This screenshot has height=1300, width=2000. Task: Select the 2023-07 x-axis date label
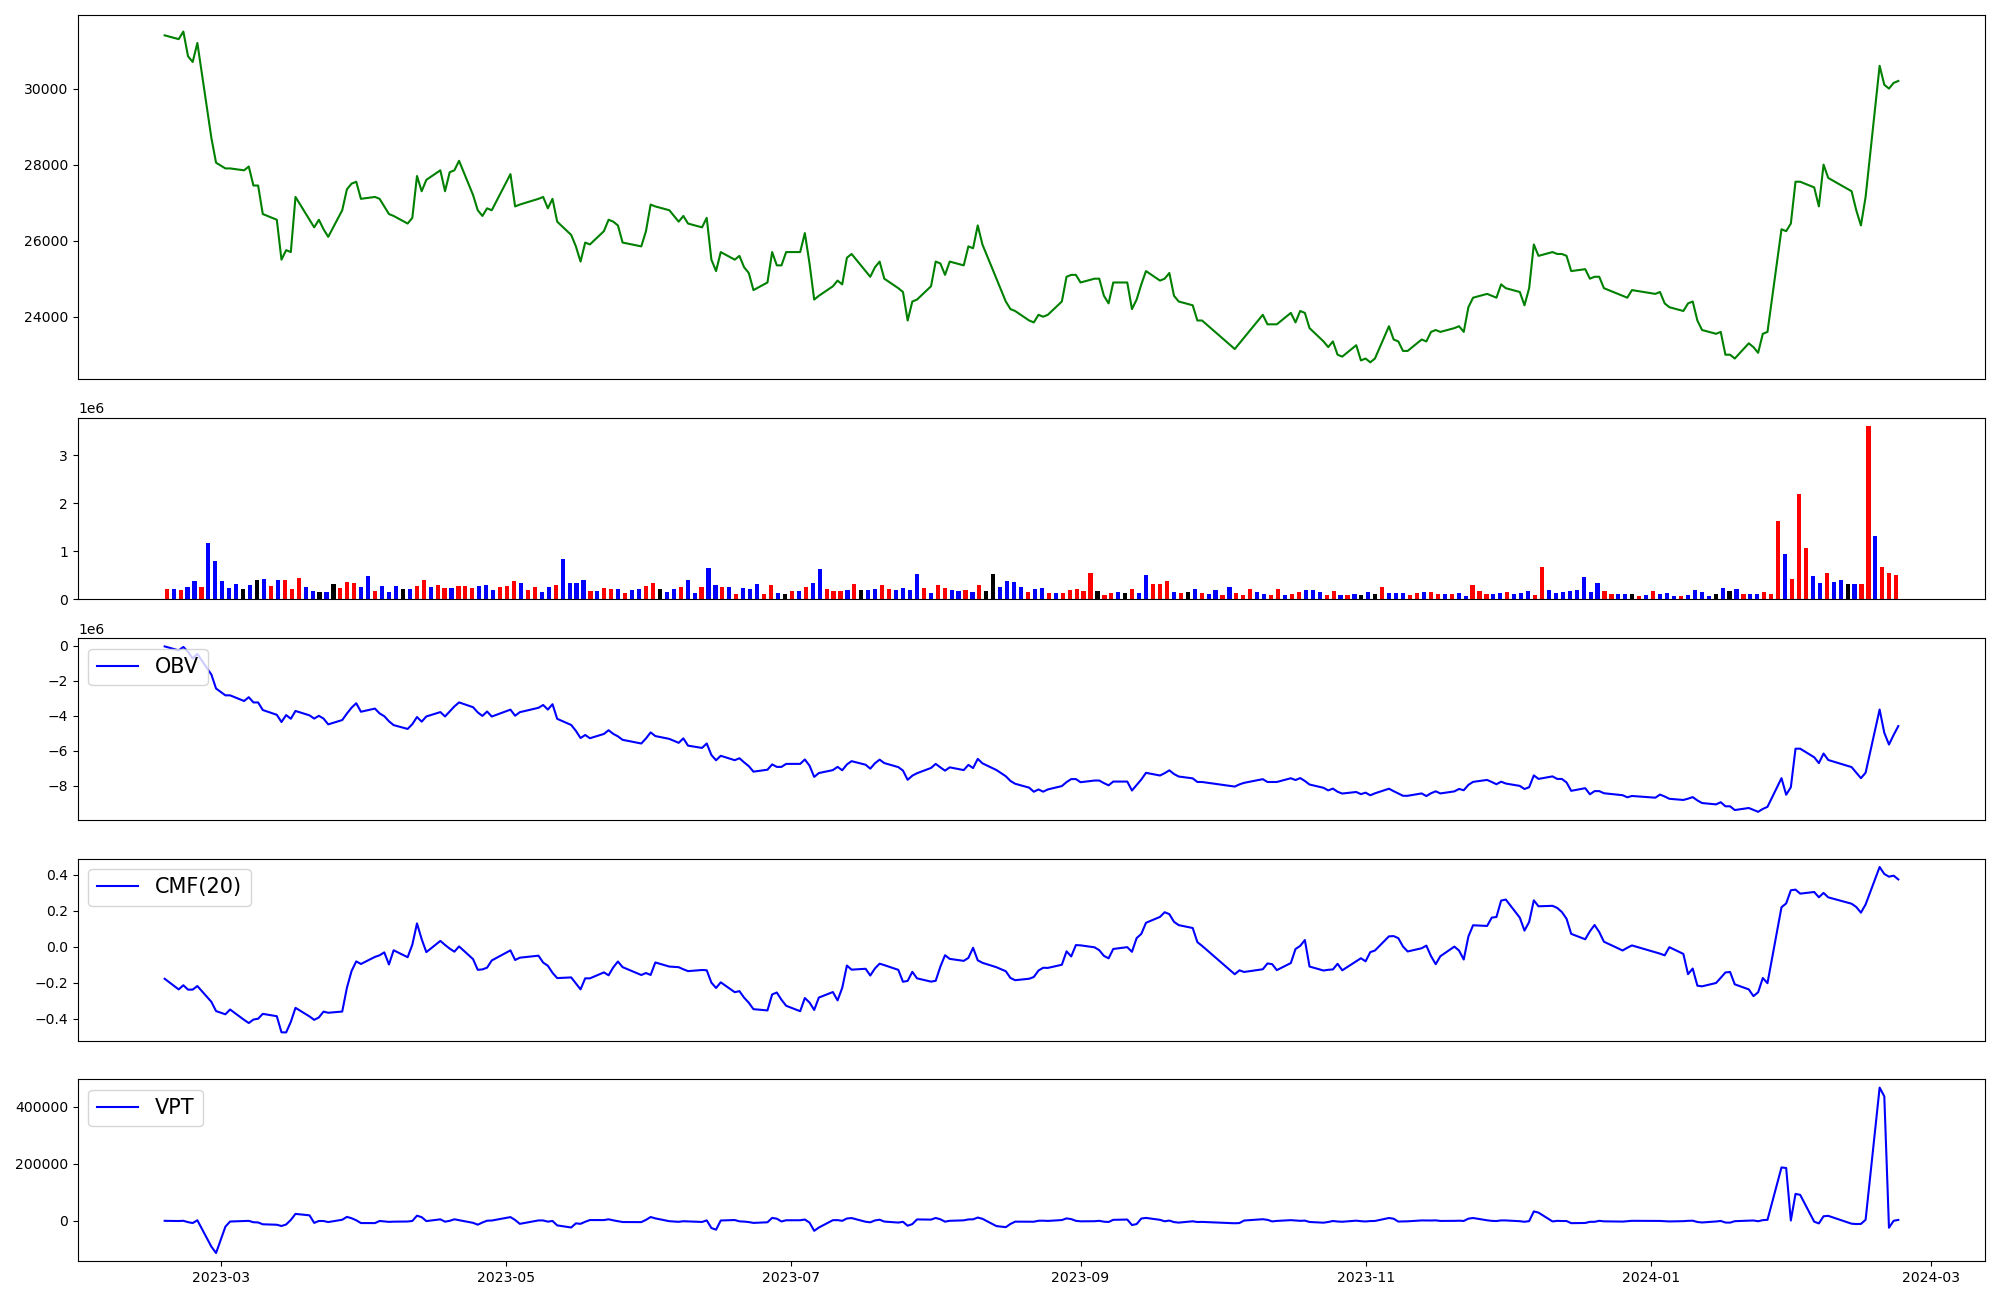790,1277
